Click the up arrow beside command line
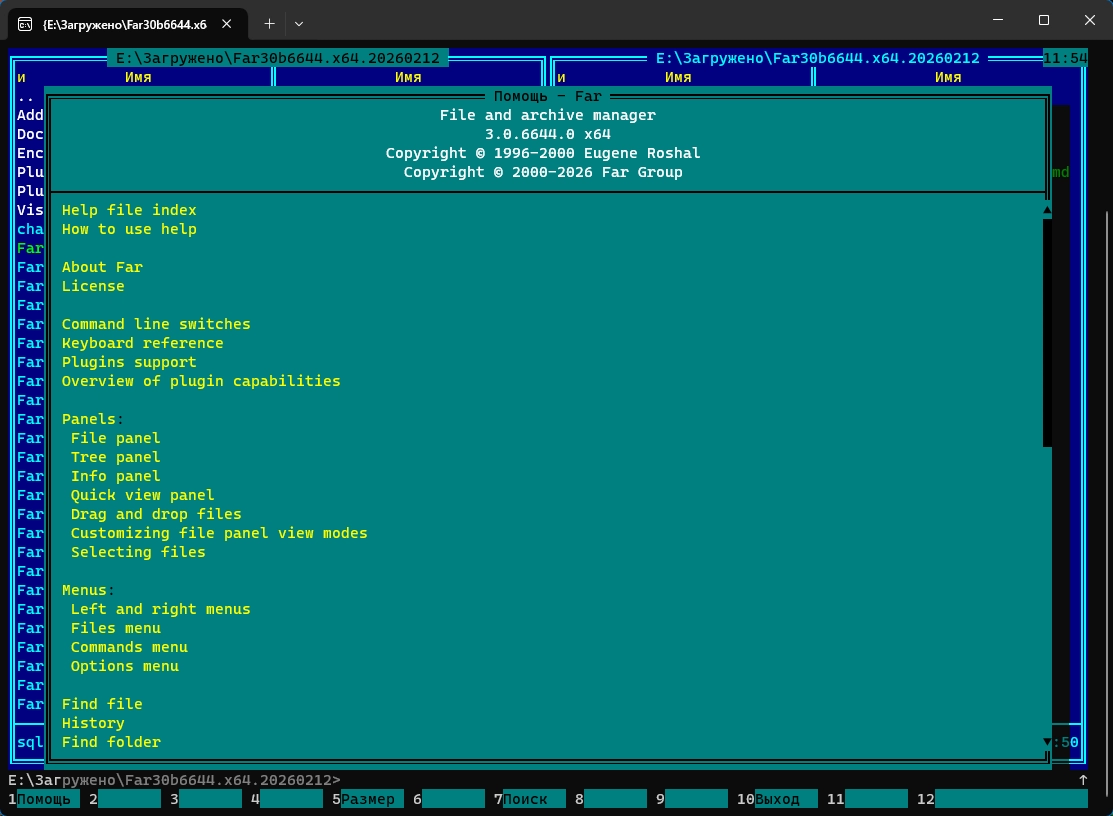Screen dimensions: 1113x816 pyautogui.click(x=1082, y=780)
